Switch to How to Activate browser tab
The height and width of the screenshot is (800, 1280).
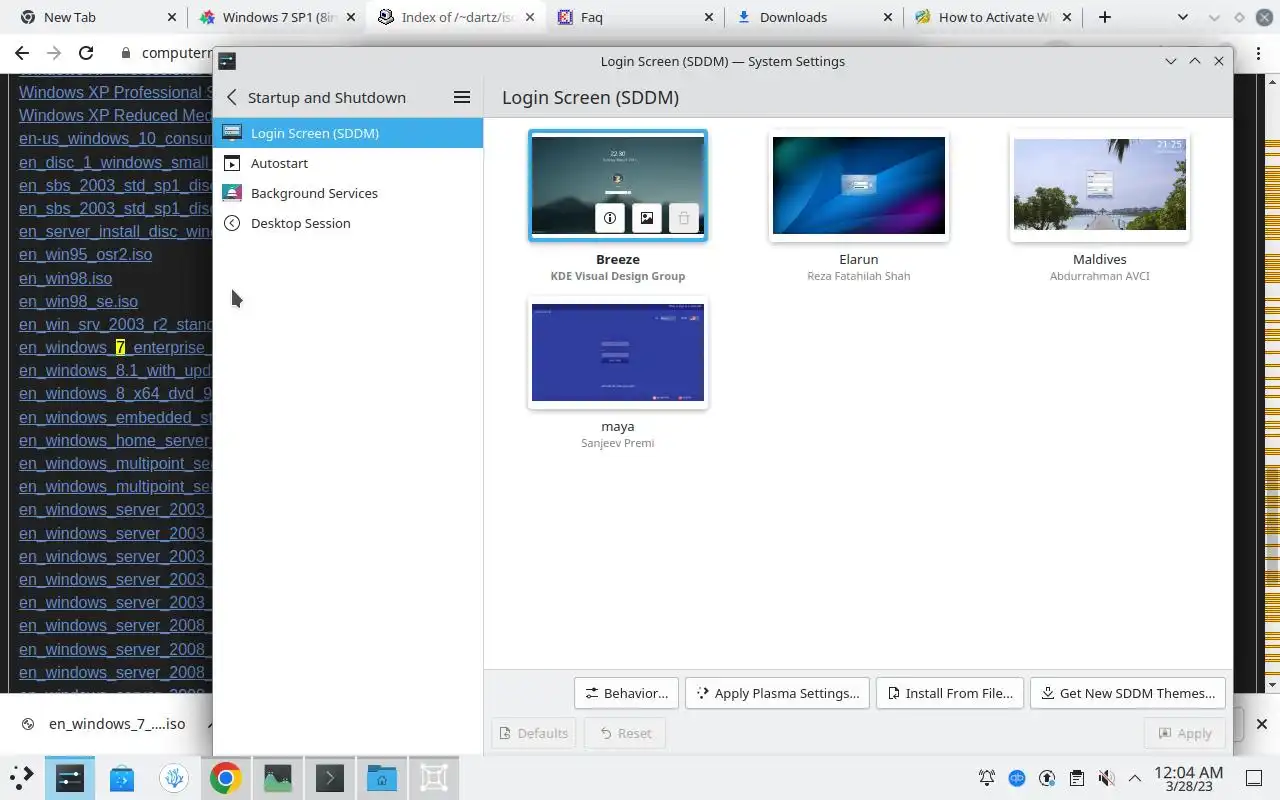[x=995, y=17]
